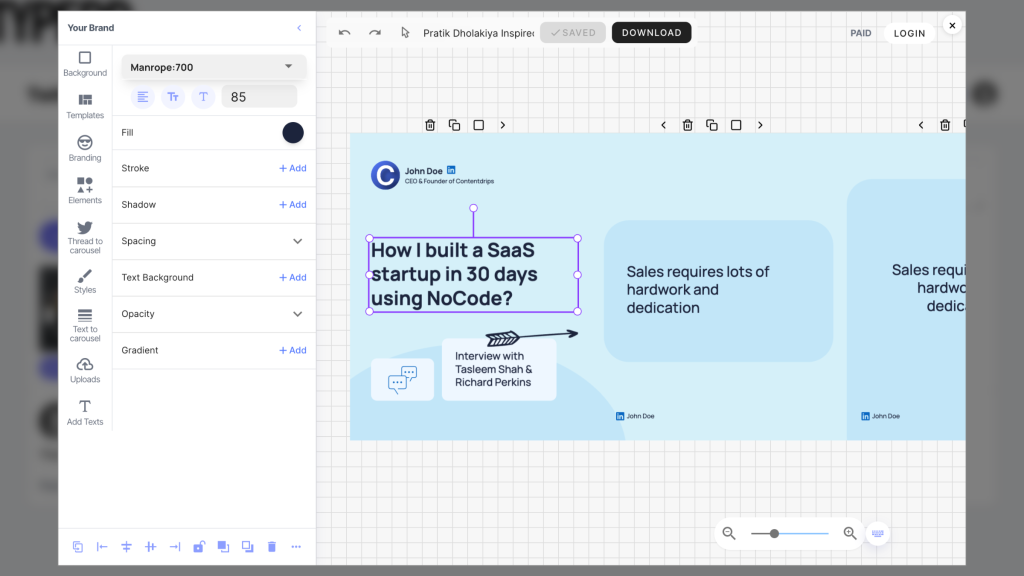This screenshot has width=1024, height=576.
Task: Toggle the lock icon in bottom toolbar
Action: [199, 547]
